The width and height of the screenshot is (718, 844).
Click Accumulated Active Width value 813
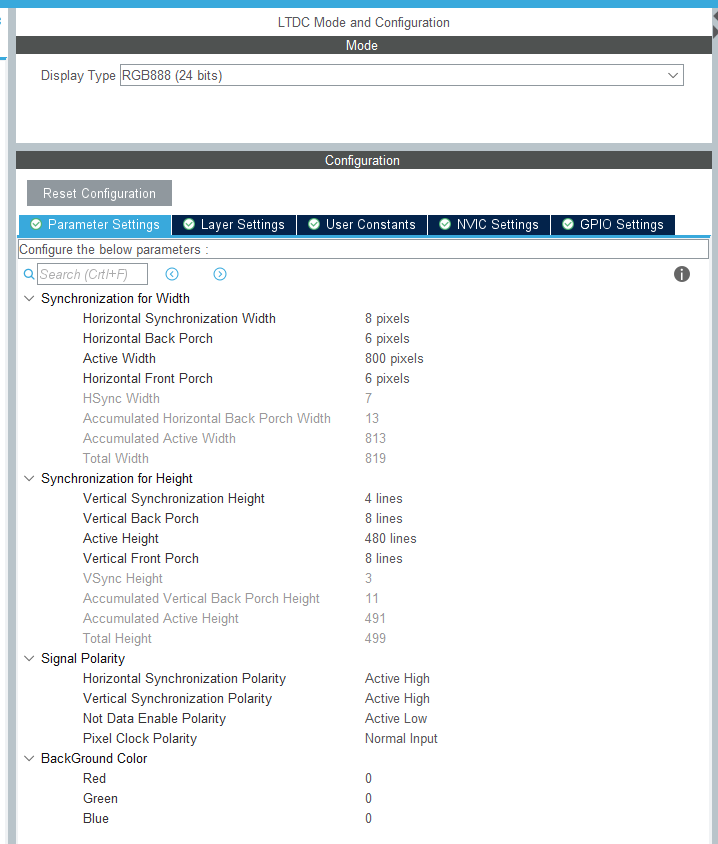375,438
